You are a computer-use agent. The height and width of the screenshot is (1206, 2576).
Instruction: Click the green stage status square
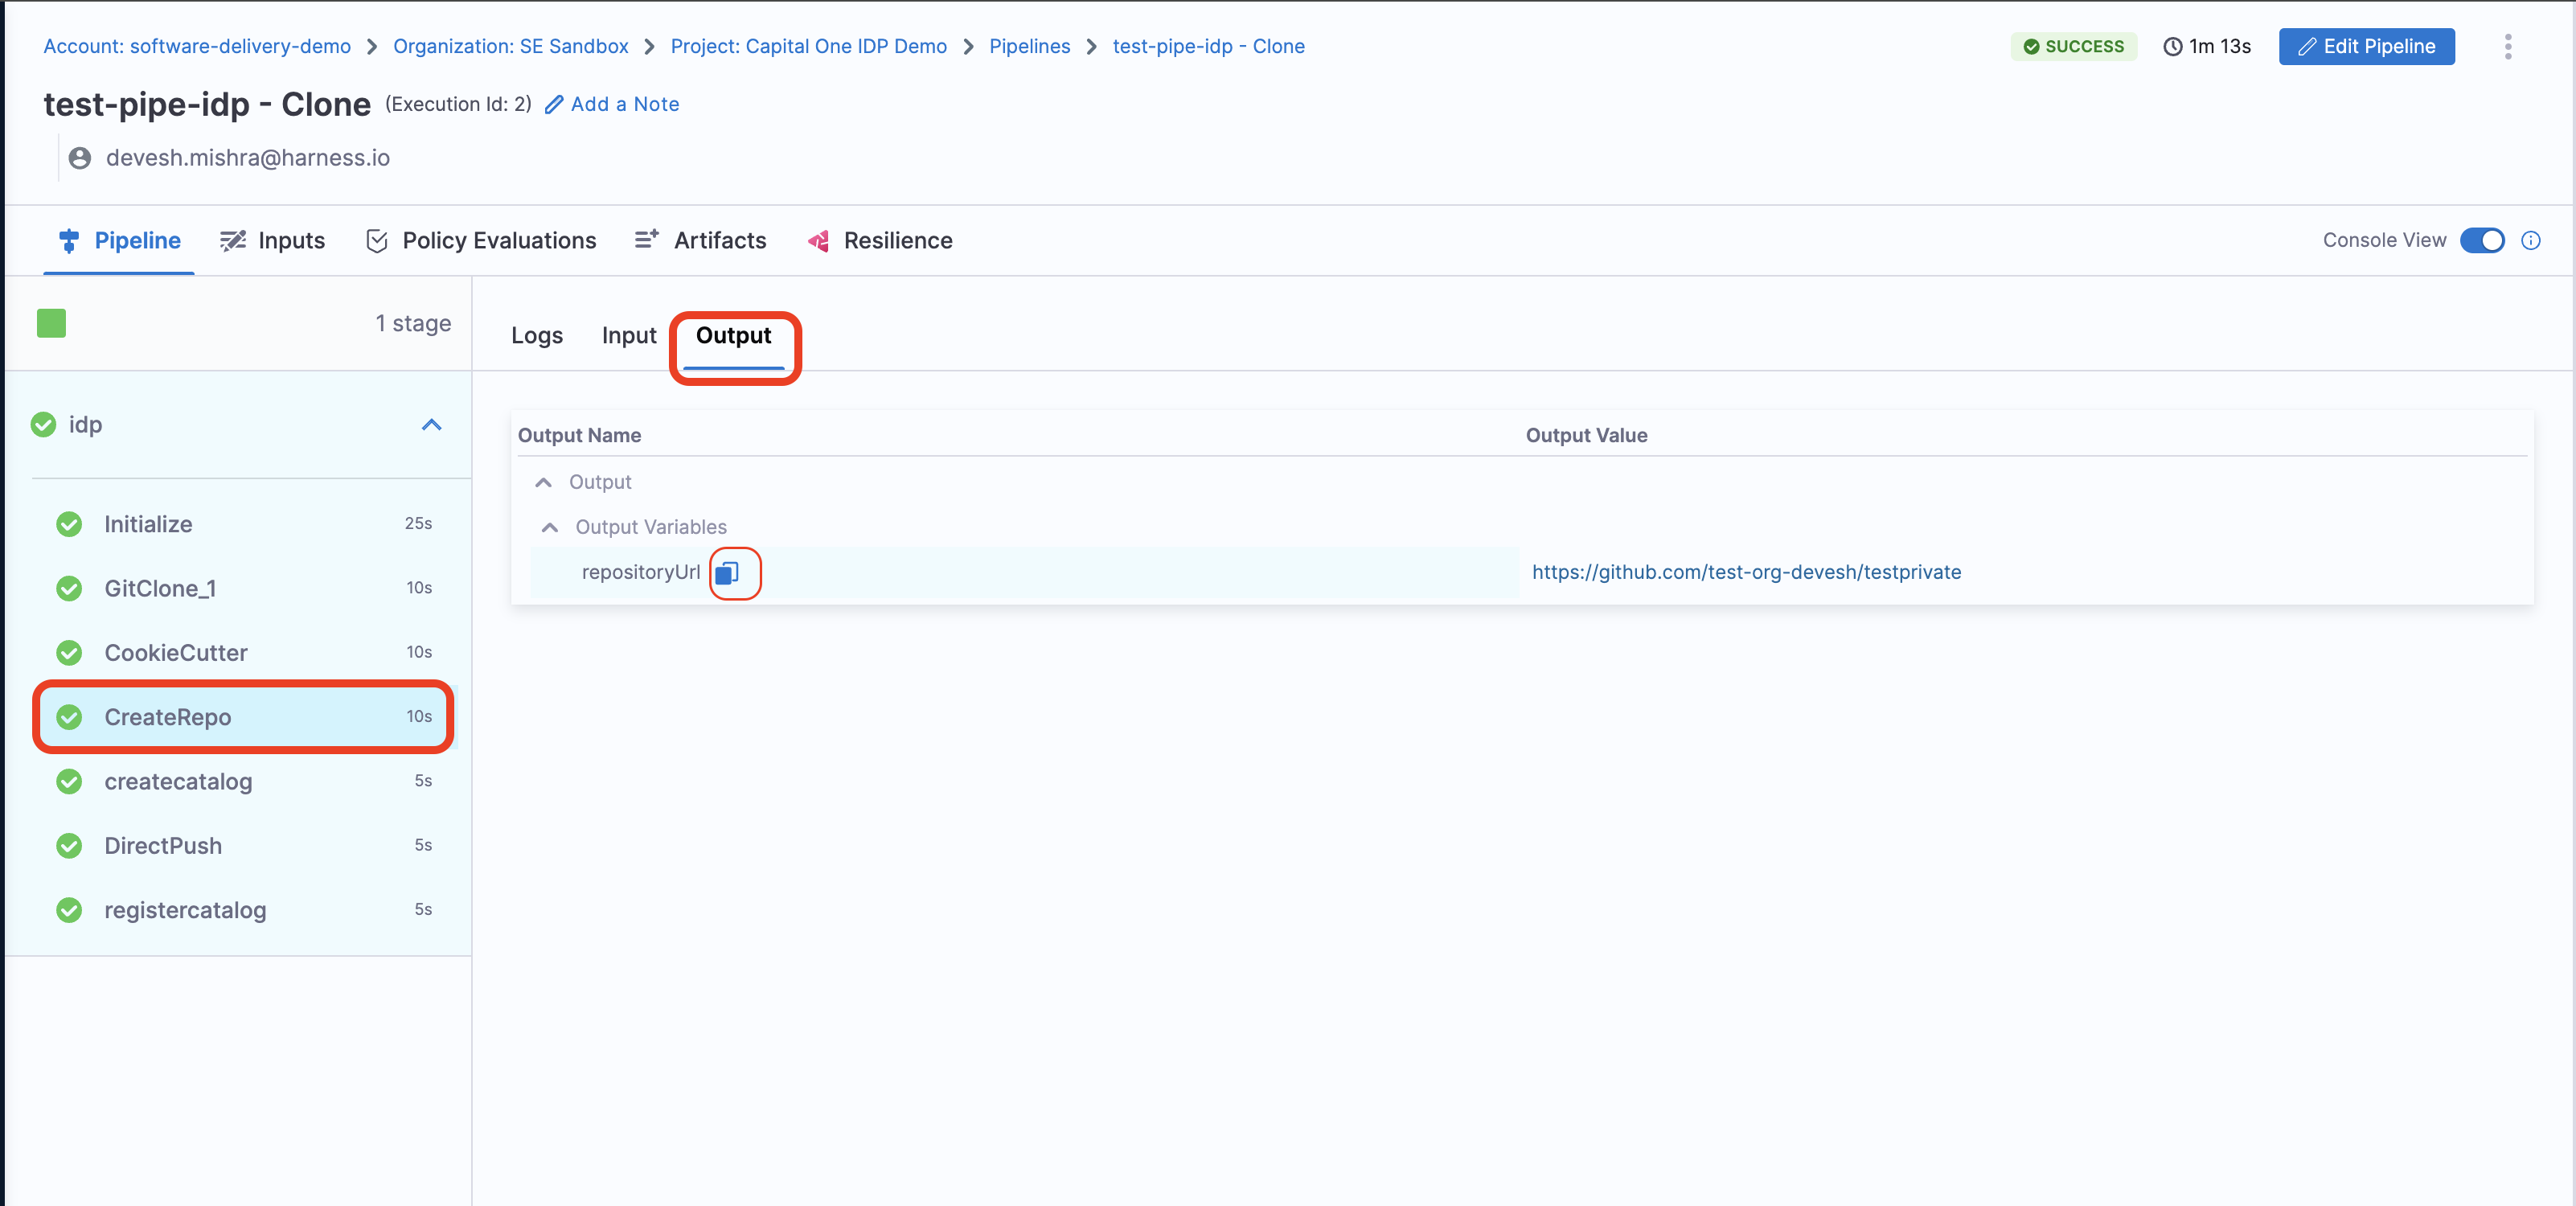click(51, 323)
